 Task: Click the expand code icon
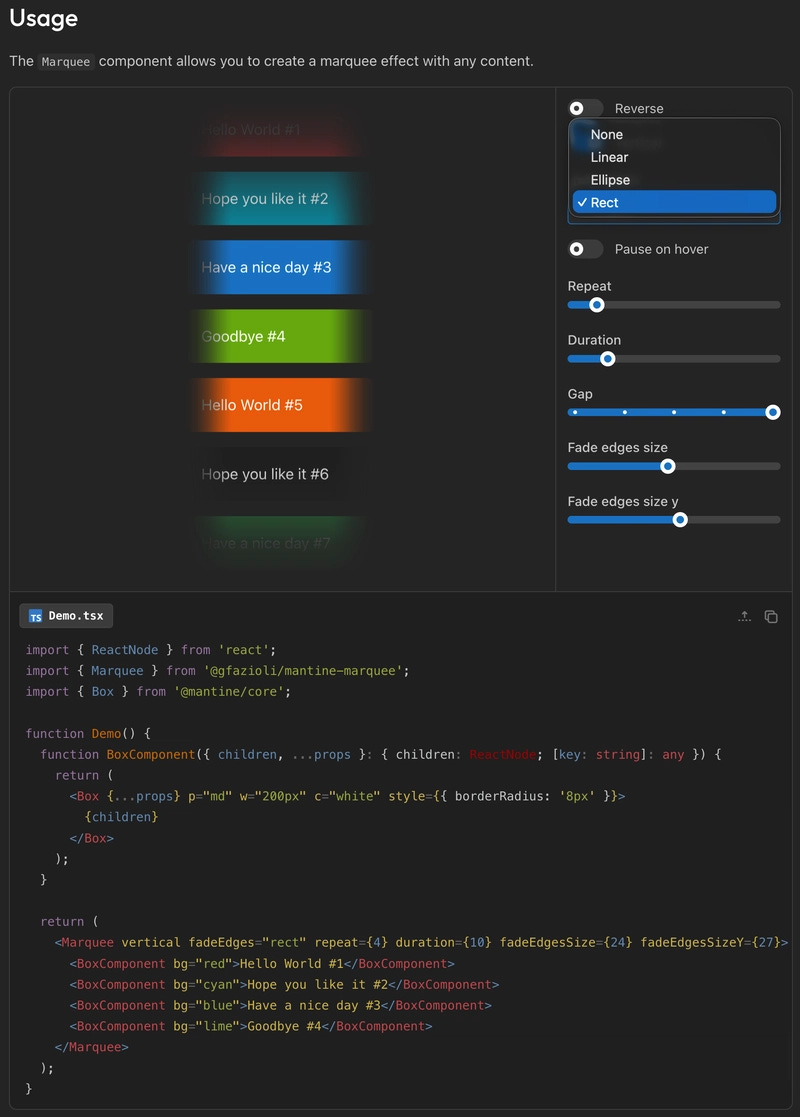pos(744,616)
